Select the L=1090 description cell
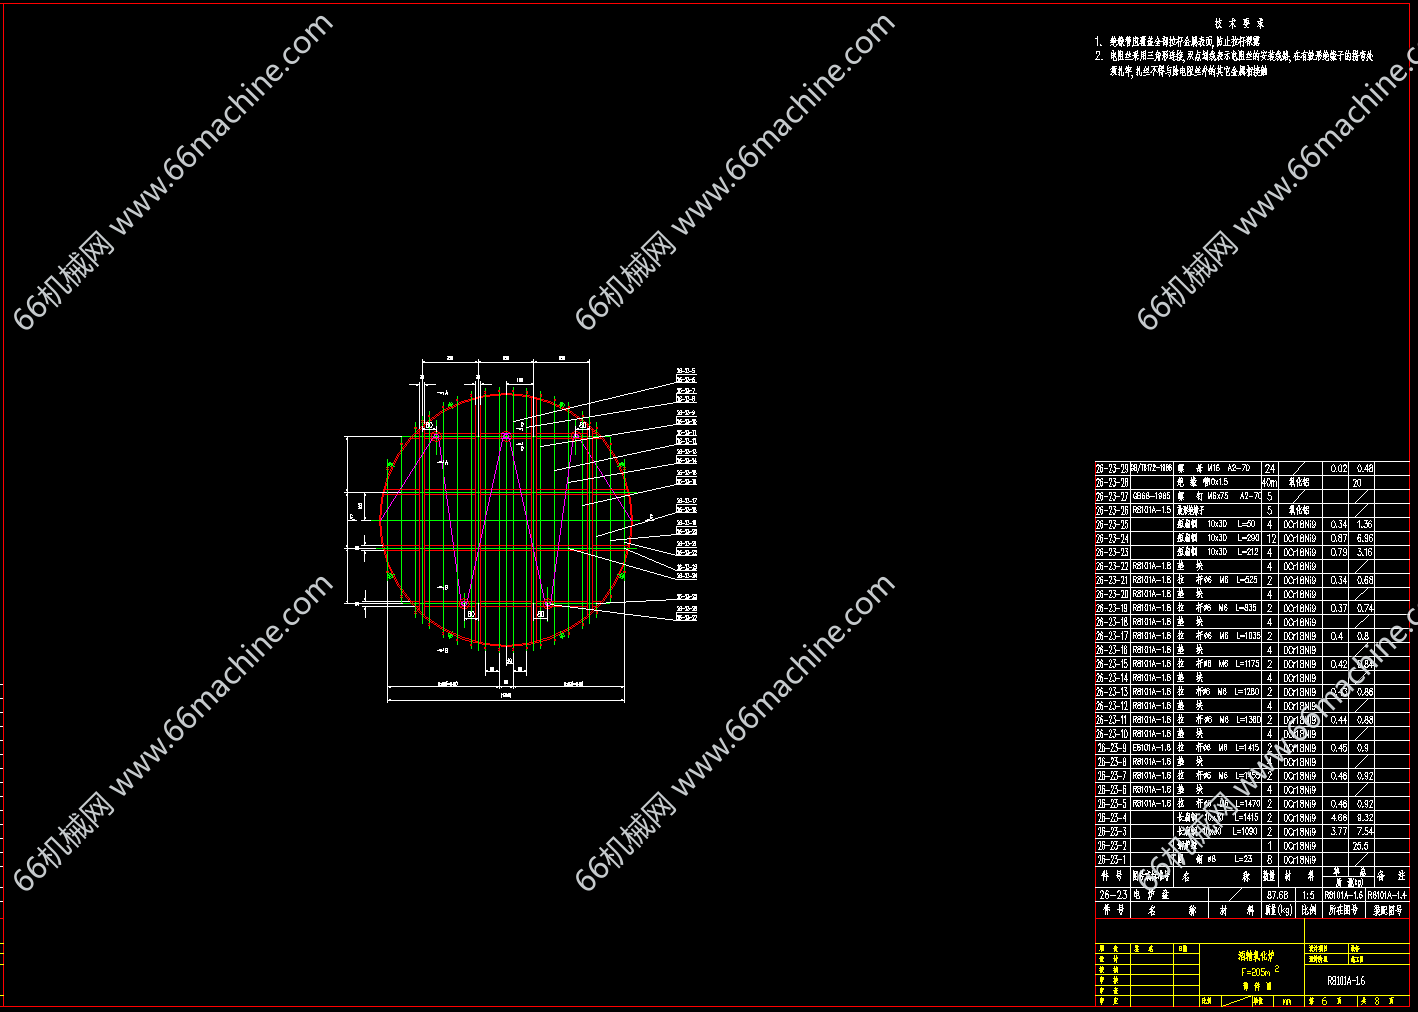The height and width of the screenshot is (1012, 1418). (x=1245, y=831)
